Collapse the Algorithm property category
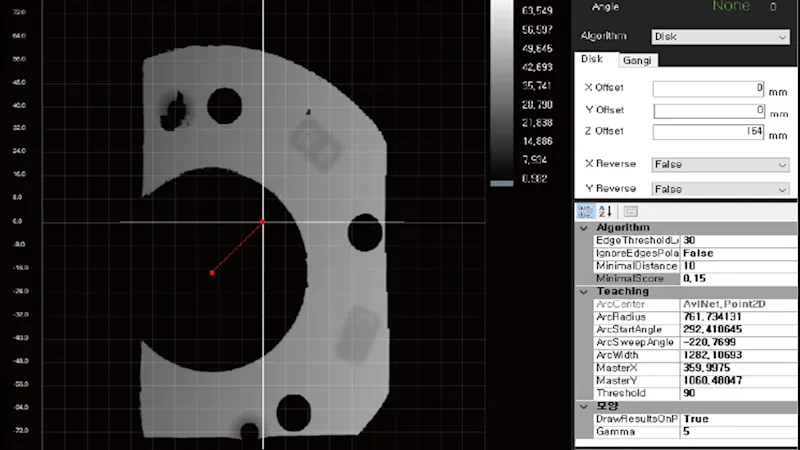800x450 pixels. 585,228
